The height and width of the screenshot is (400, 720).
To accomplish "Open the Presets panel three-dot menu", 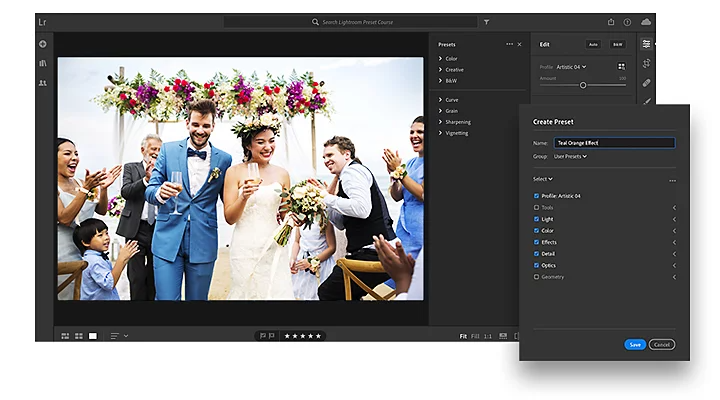I will 509,44.
